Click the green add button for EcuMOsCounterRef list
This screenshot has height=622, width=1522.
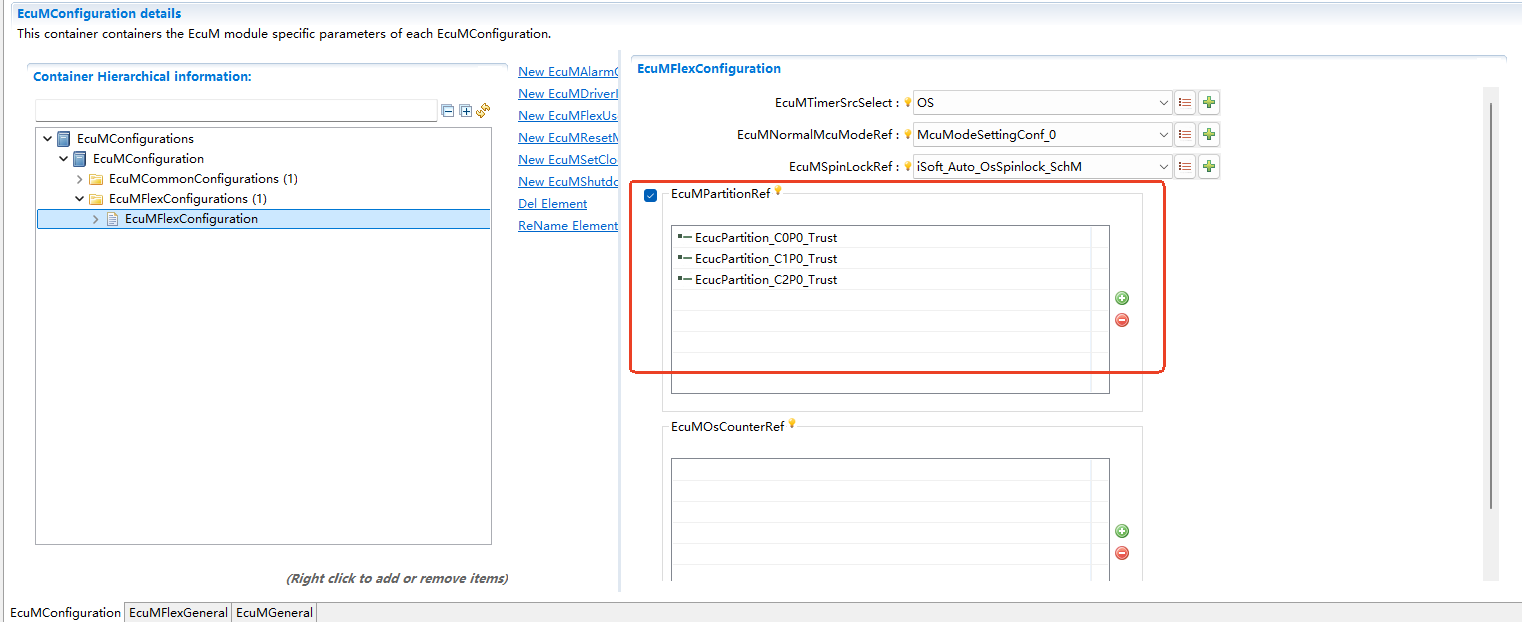click(x=1122, y=531)
